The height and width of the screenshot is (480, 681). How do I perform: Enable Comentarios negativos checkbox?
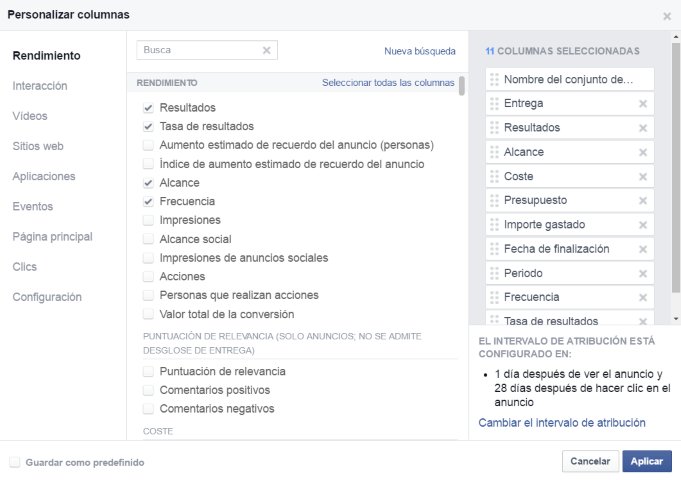click(x=149, y=409)
